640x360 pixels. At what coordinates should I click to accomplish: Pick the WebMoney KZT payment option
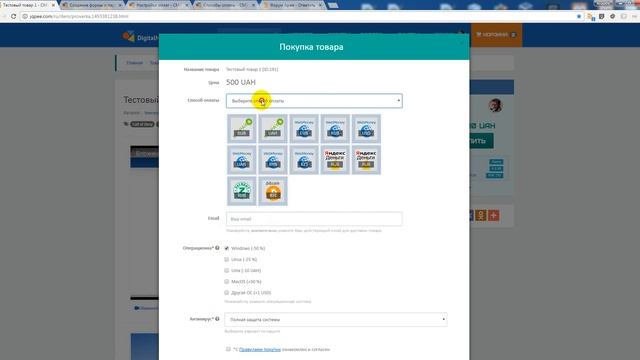point(304,160)
